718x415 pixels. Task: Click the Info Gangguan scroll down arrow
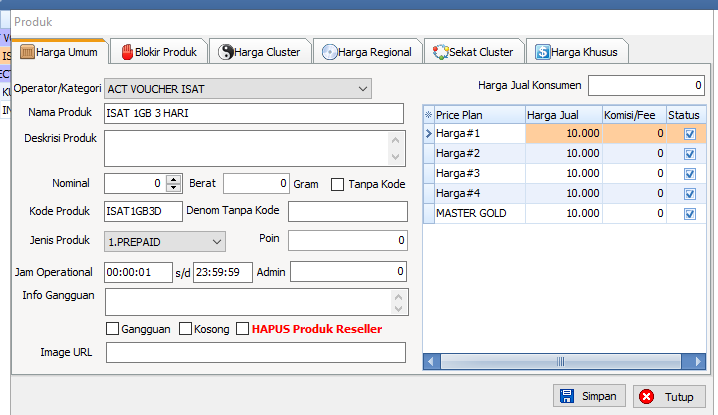point(398,308)
